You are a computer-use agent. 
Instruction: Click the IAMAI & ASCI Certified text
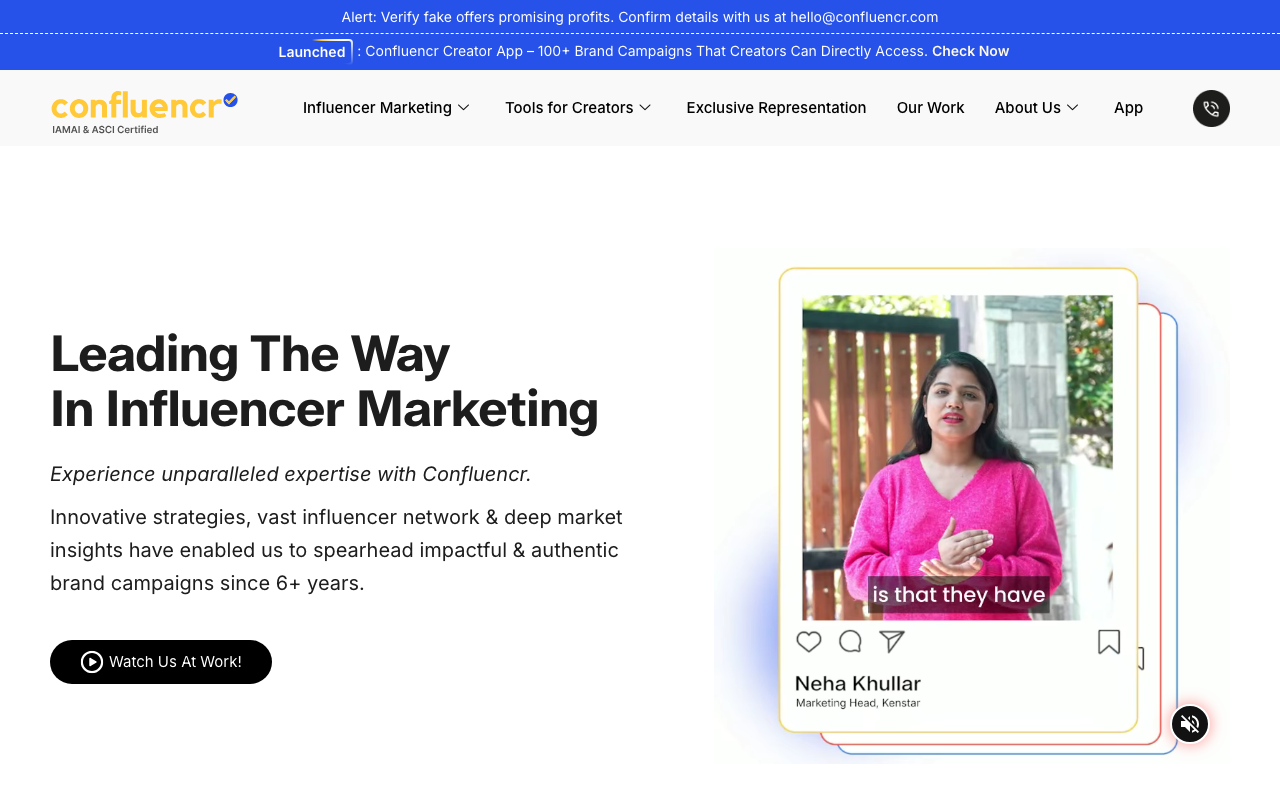click(105, 129)
